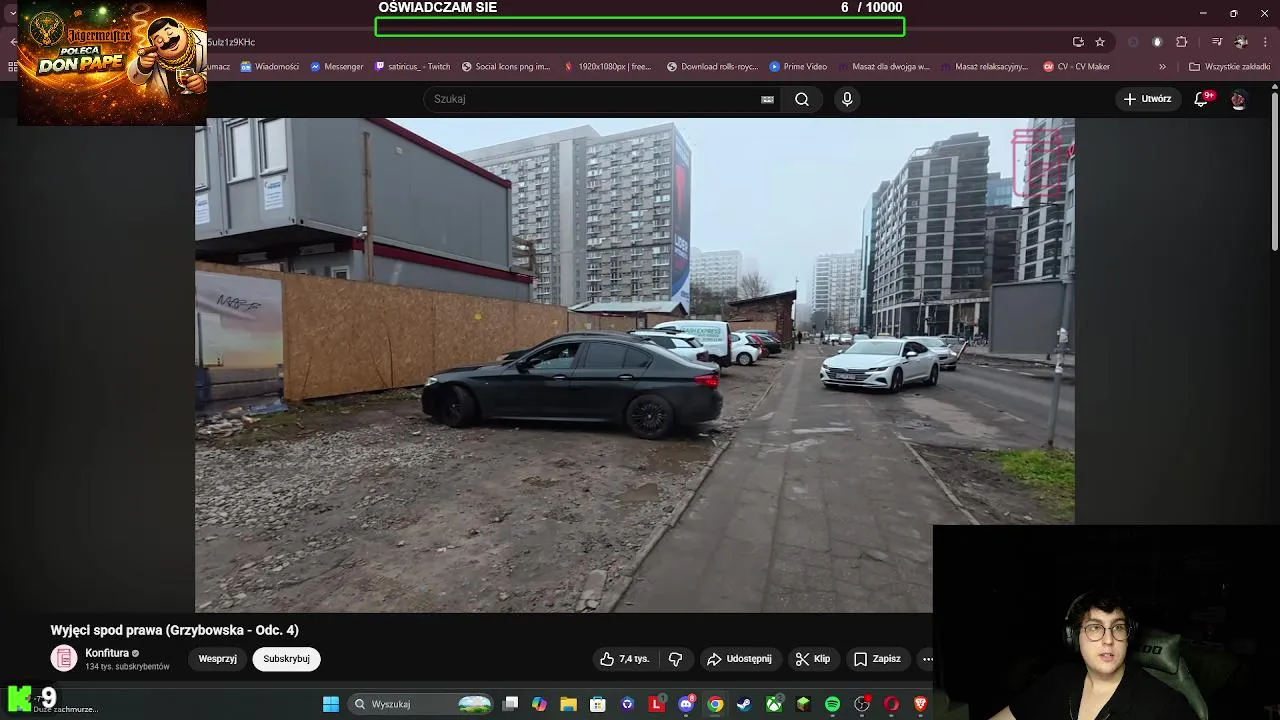Click the Udostępnij share button
The height and width of the screenshot is (720, 1280).
[739, 659]
